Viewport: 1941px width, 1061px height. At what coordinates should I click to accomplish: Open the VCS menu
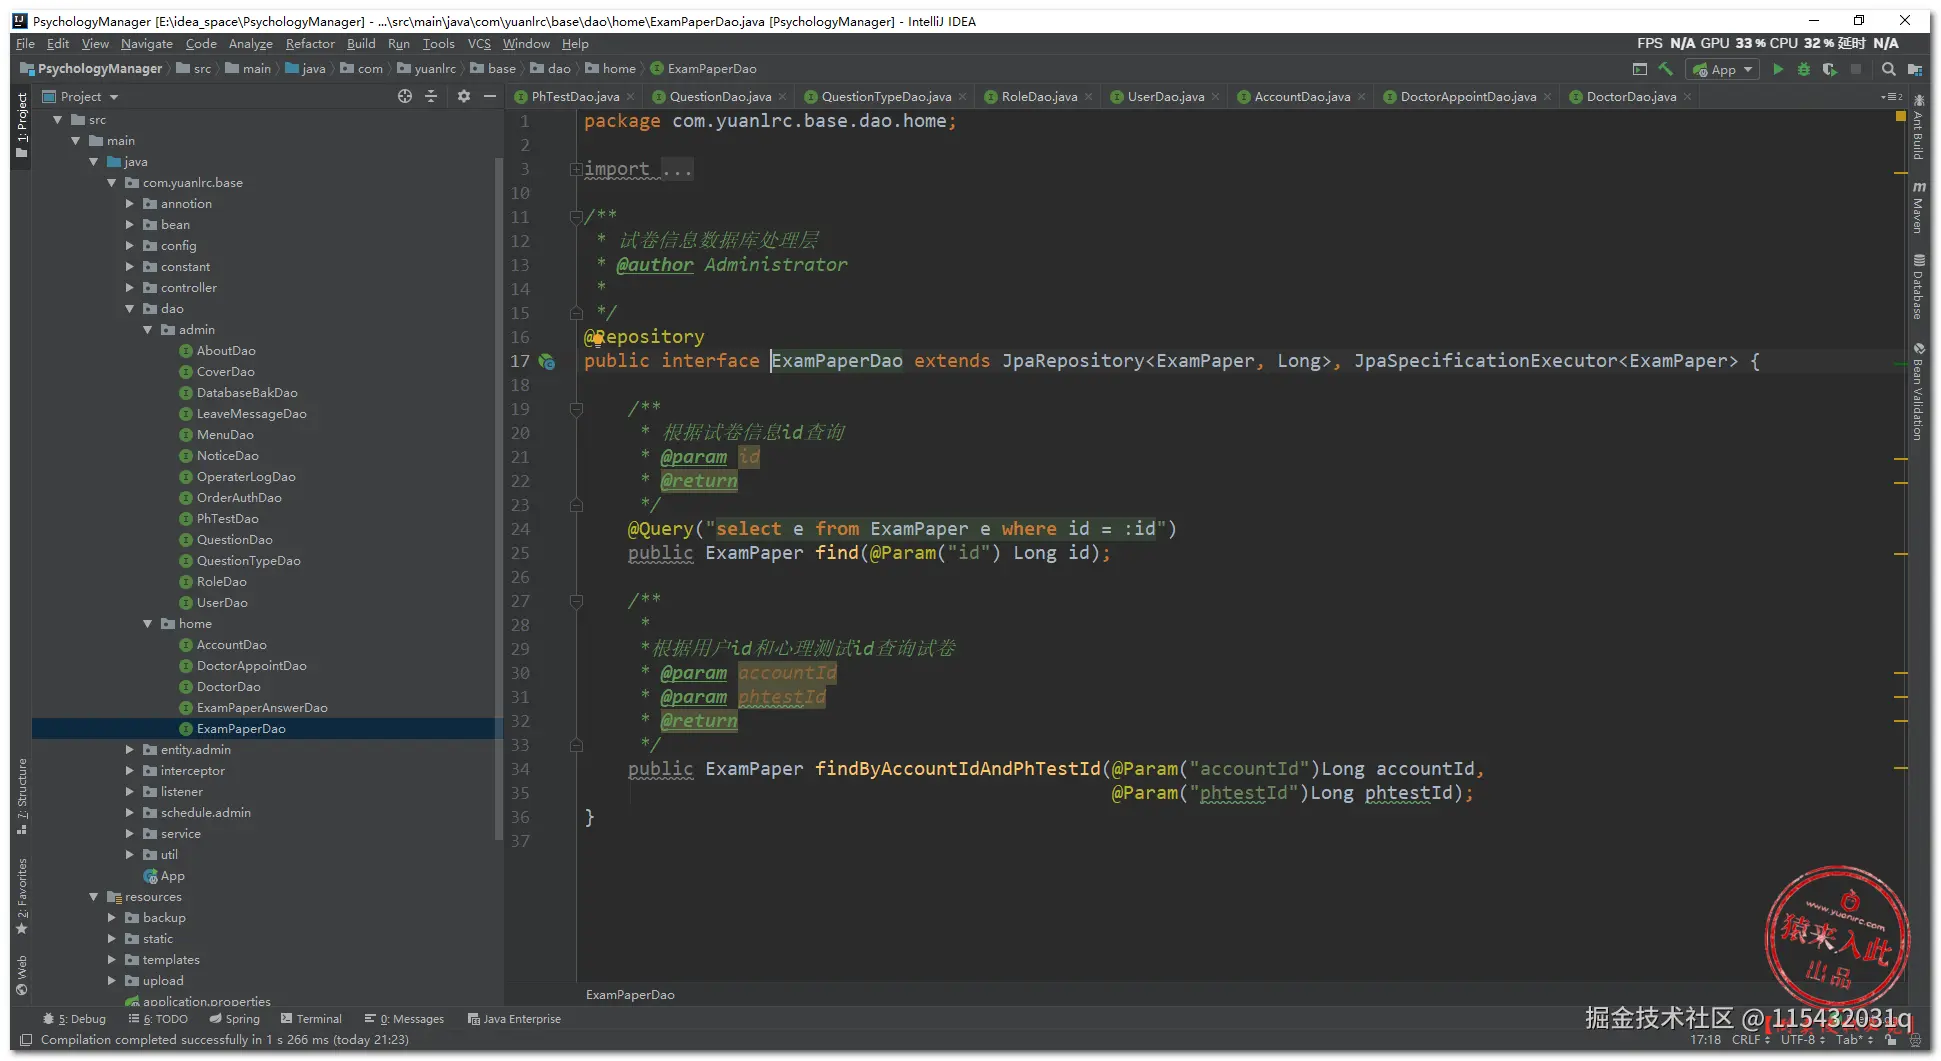click(479, 44)
